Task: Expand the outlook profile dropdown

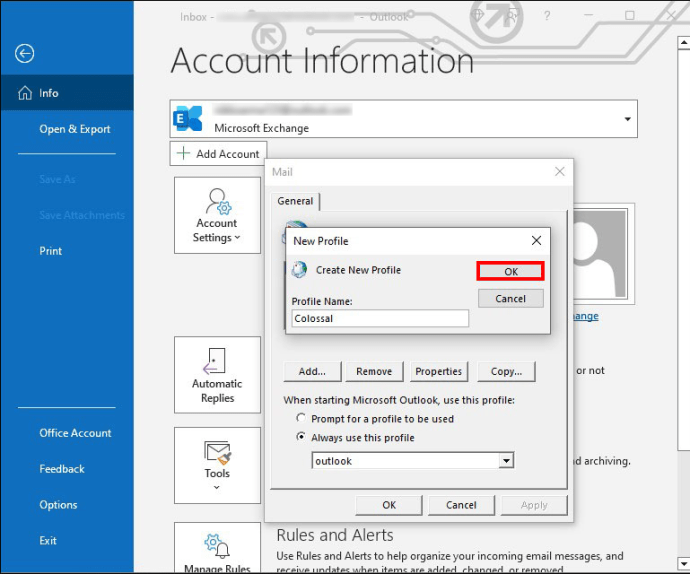Action: point(506,461)
